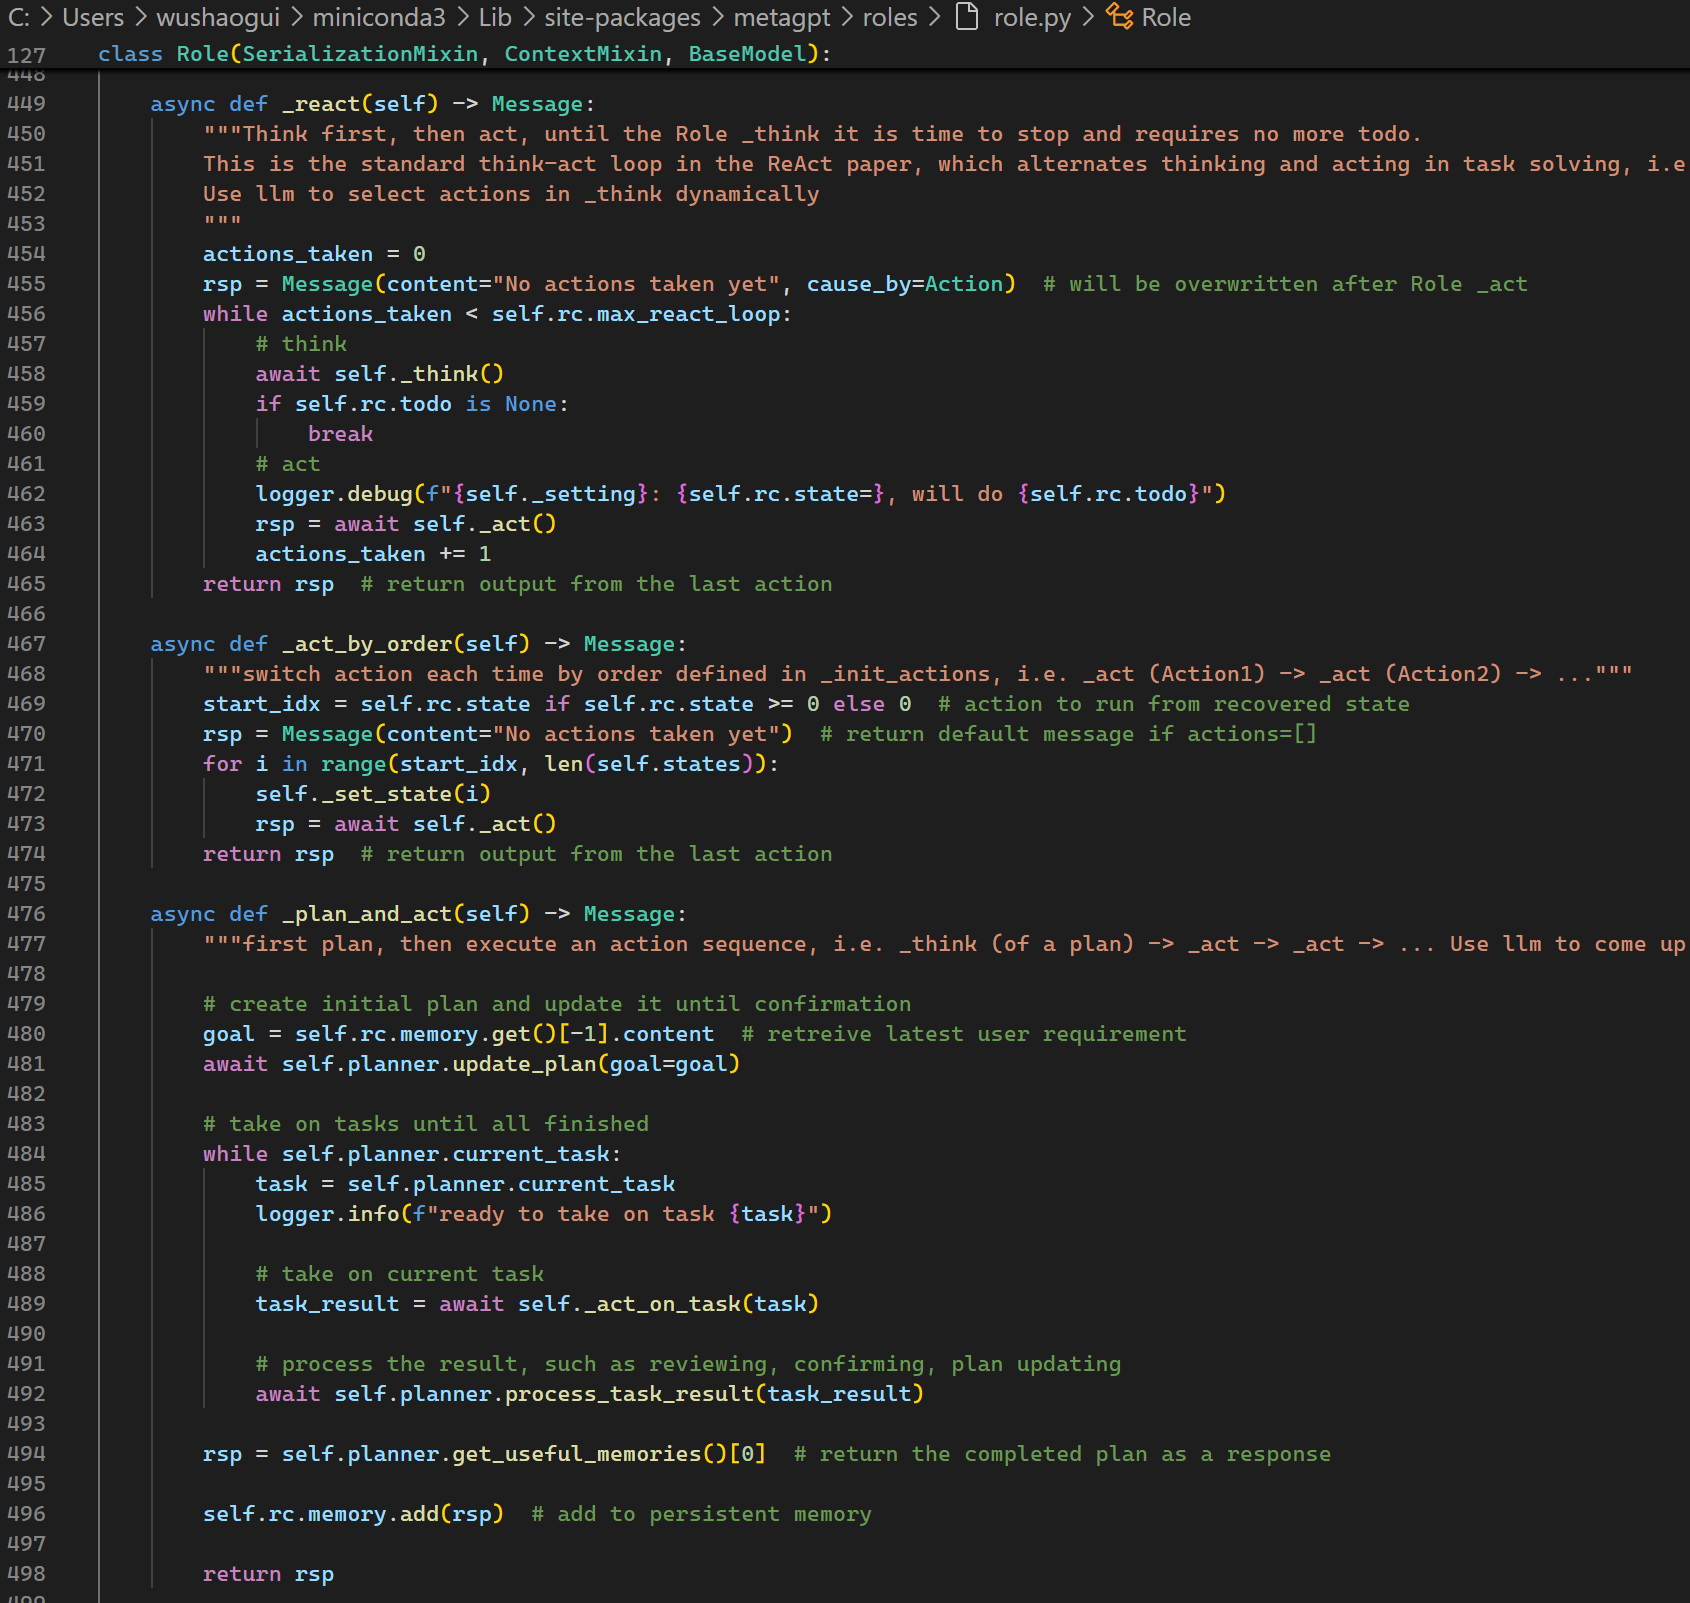Click line number 455 to select that line
Image resolution: width=1690 pixels, height=1603 pixels.
tap(29, 284)
